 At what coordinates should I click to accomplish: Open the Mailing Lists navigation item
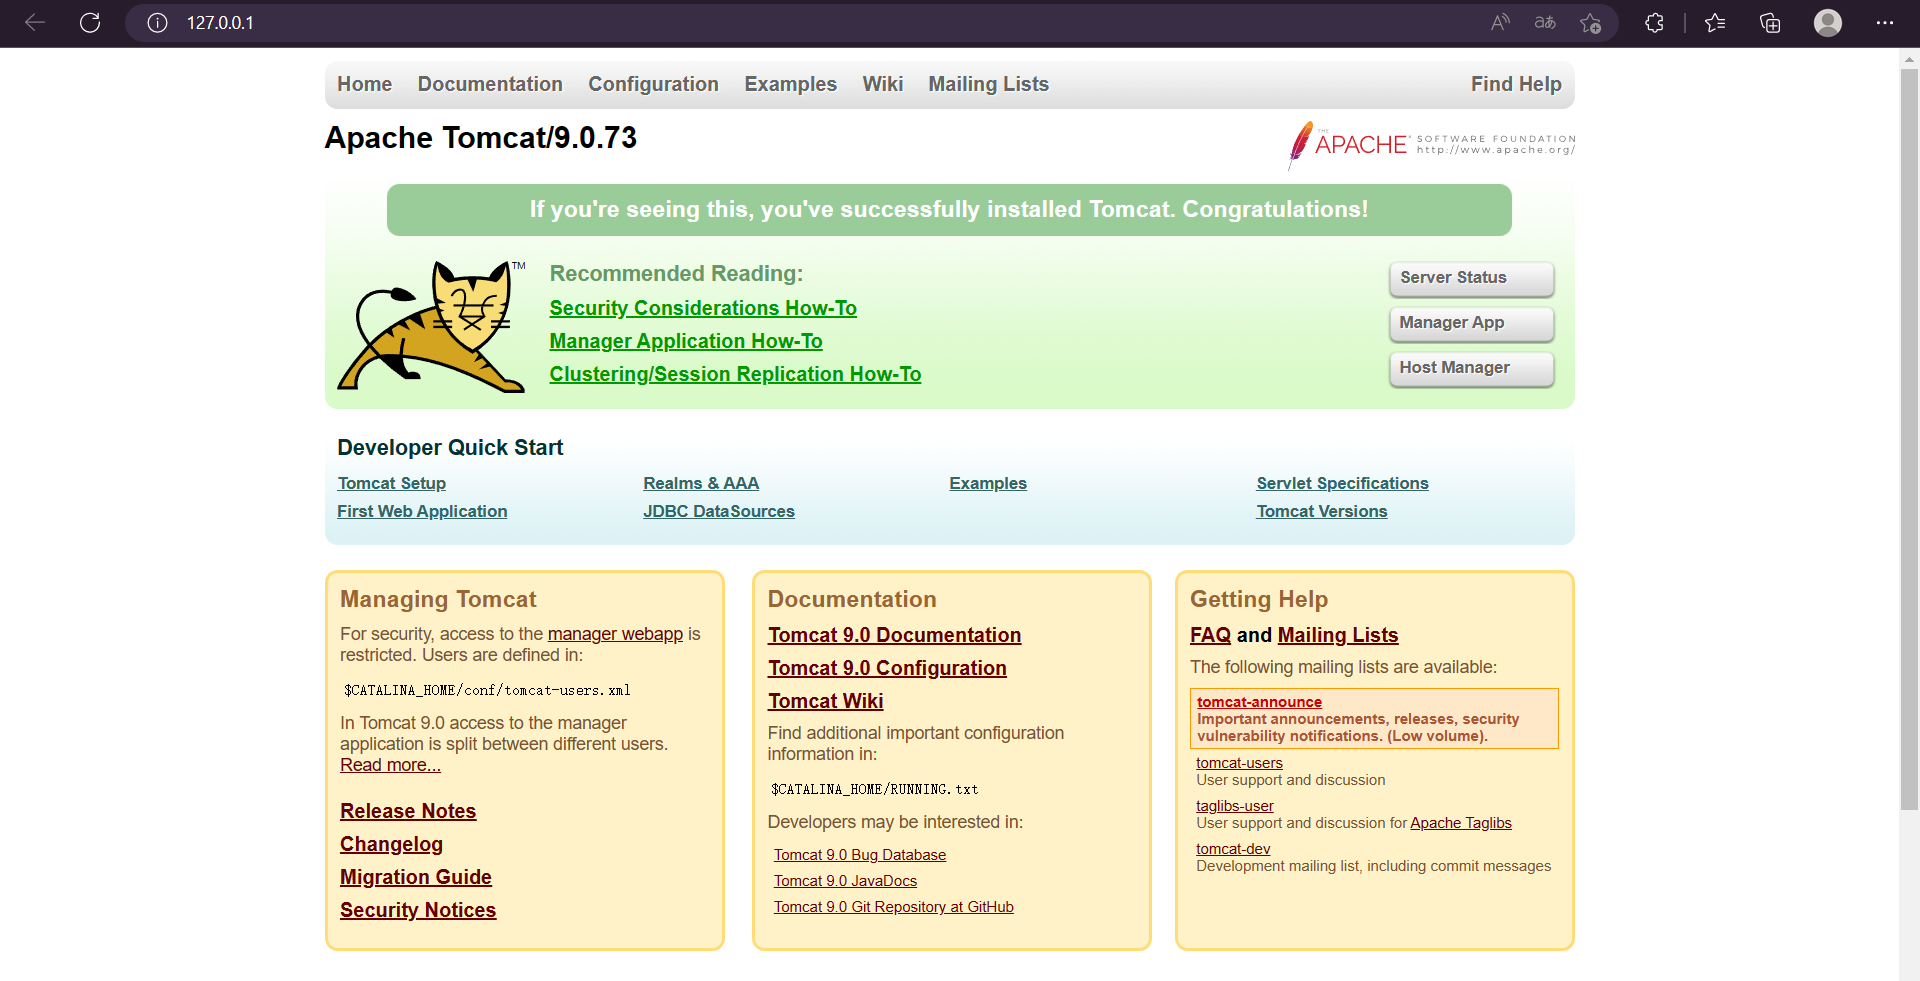[x=988, y=84]
